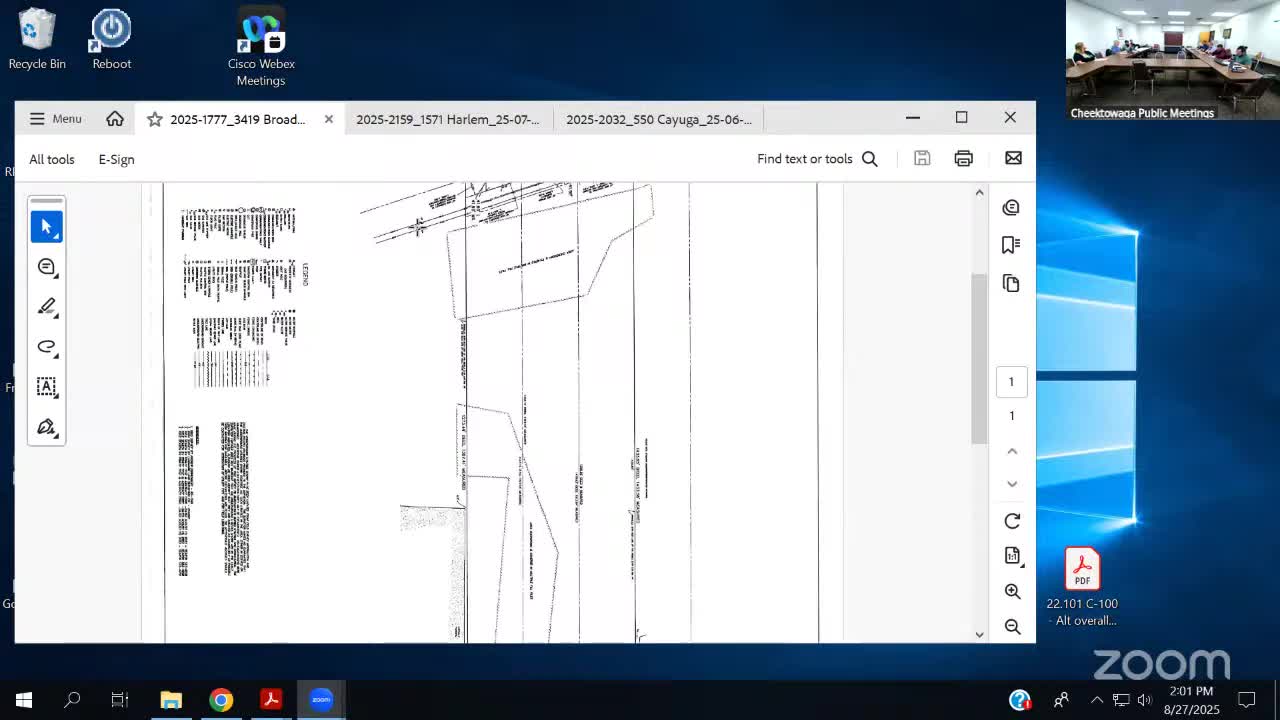Share the file by email icon
The image size is (1280, 720).
point(1013,159)
